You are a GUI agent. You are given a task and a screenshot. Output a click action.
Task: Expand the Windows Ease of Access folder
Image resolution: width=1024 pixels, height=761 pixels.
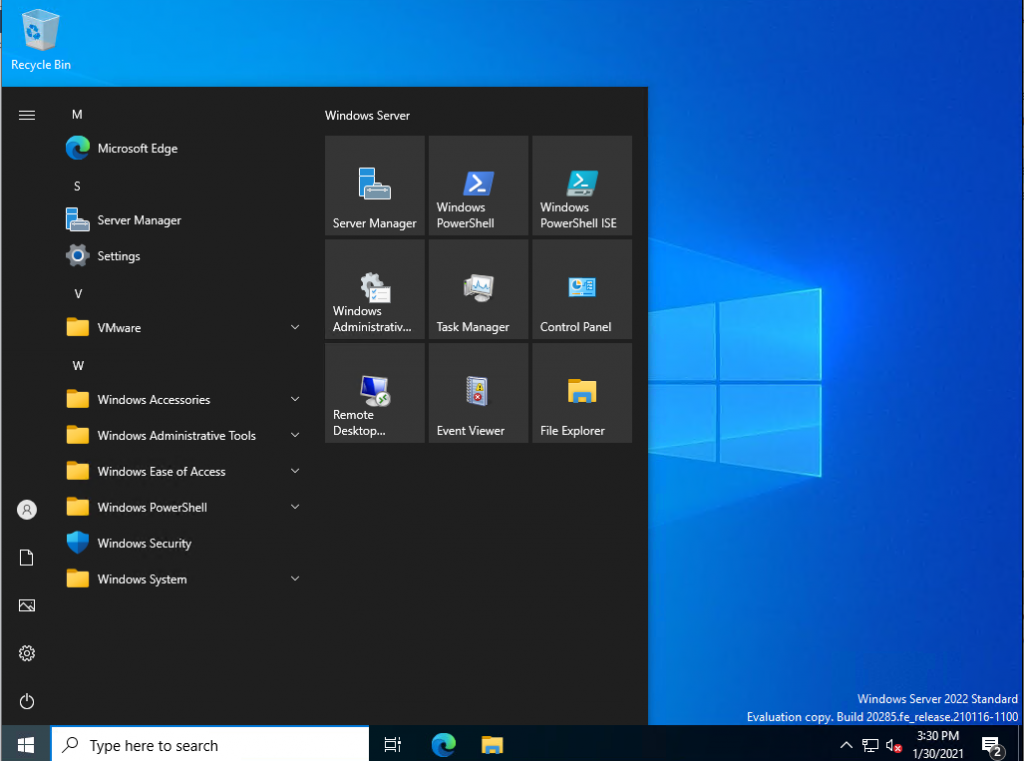click(x=183, y=472)
